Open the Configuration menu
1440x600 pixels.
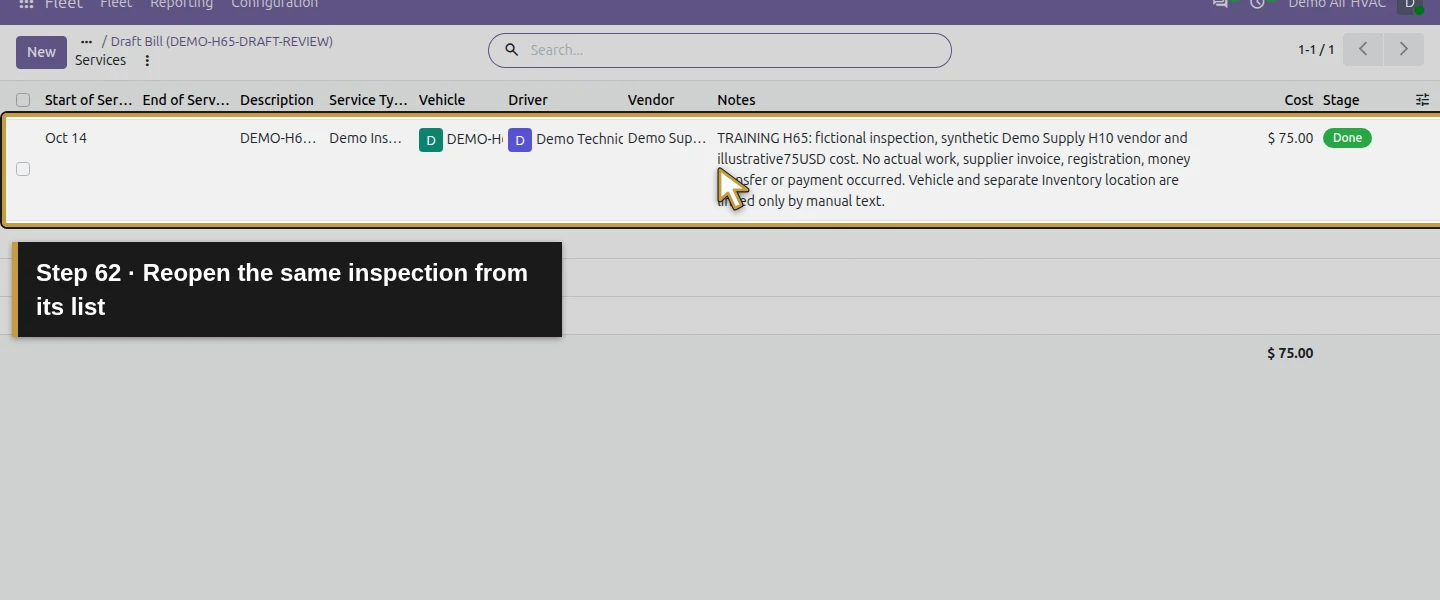click(x=274, y=5)
